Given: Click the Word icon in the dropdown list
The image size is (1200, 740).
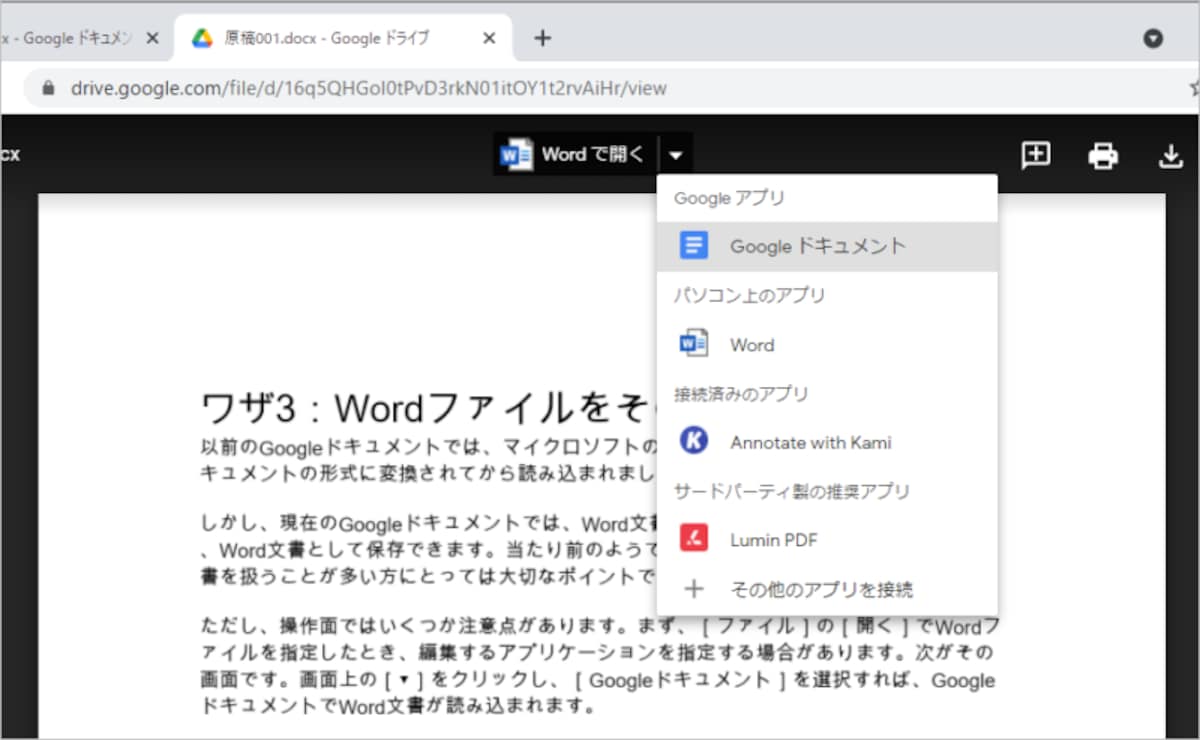Looking at the screenshot, I should [694, 344].
